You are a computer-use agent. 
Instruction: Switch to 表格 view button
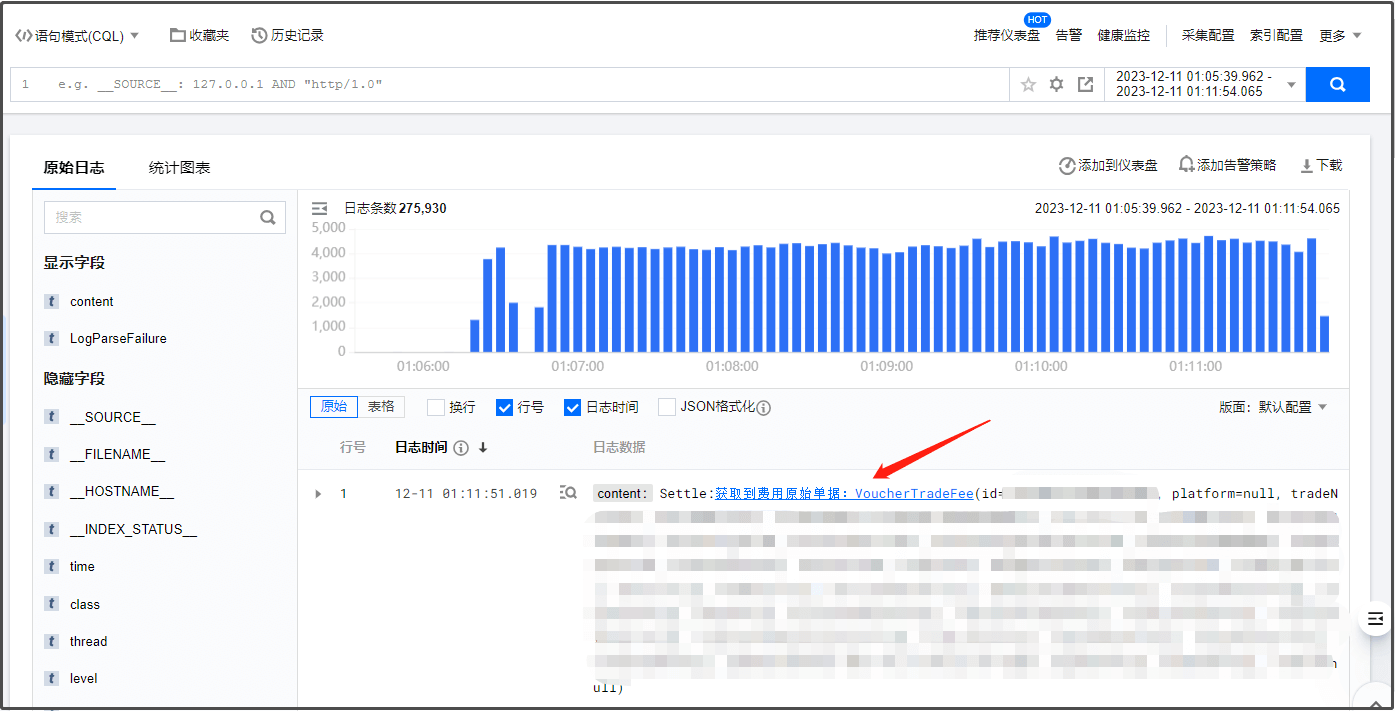381,407
